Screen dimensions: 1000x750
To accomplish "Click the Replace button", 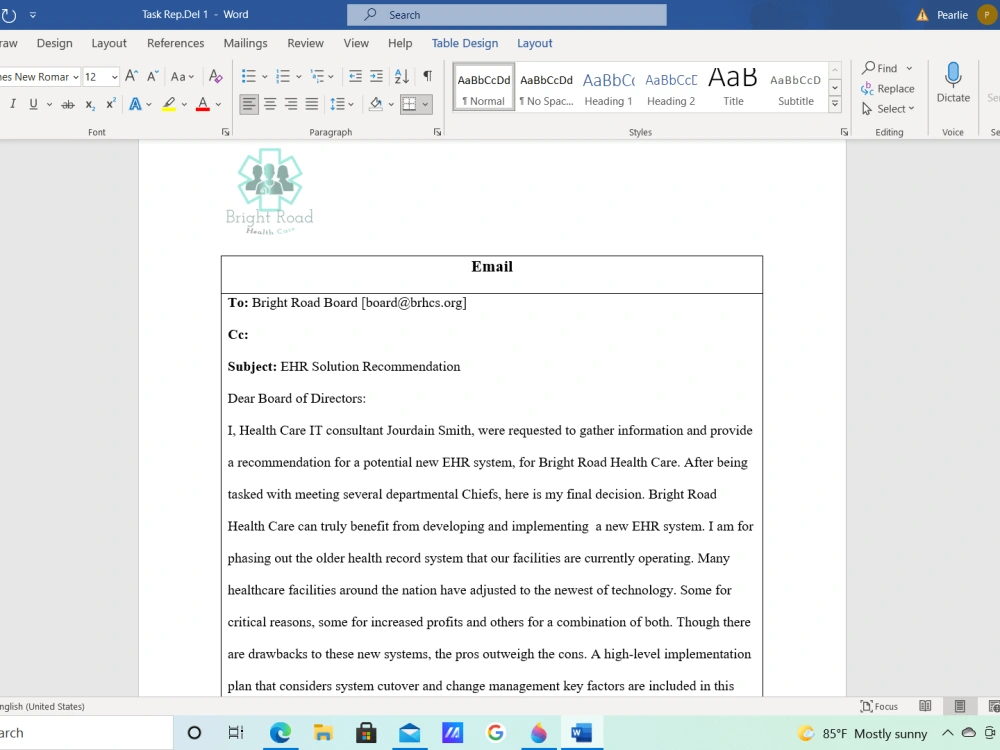I will pyautogui.click(x=888, y=89).
